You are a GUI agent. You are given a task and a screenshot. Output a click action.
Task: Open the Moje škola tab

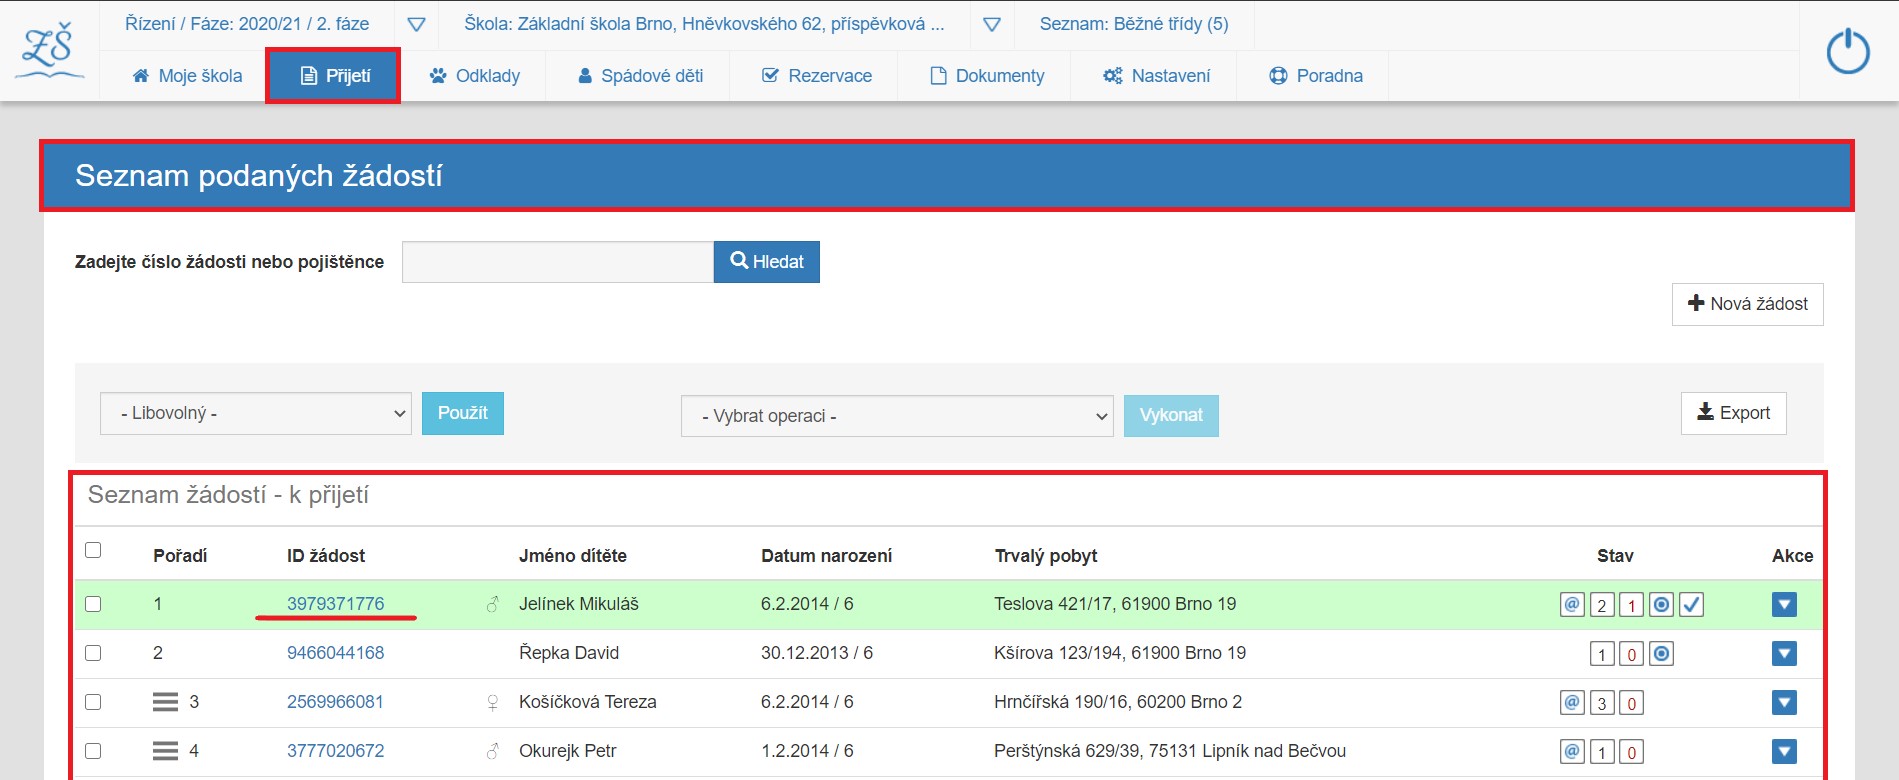coord(187,76)
